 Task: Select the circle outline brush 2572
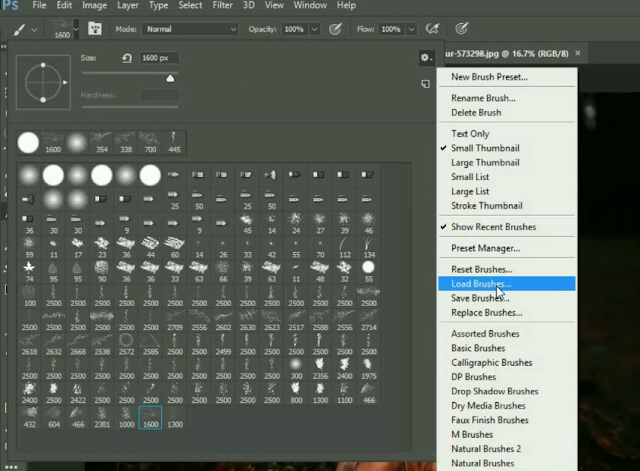click(x=126, y=344)
